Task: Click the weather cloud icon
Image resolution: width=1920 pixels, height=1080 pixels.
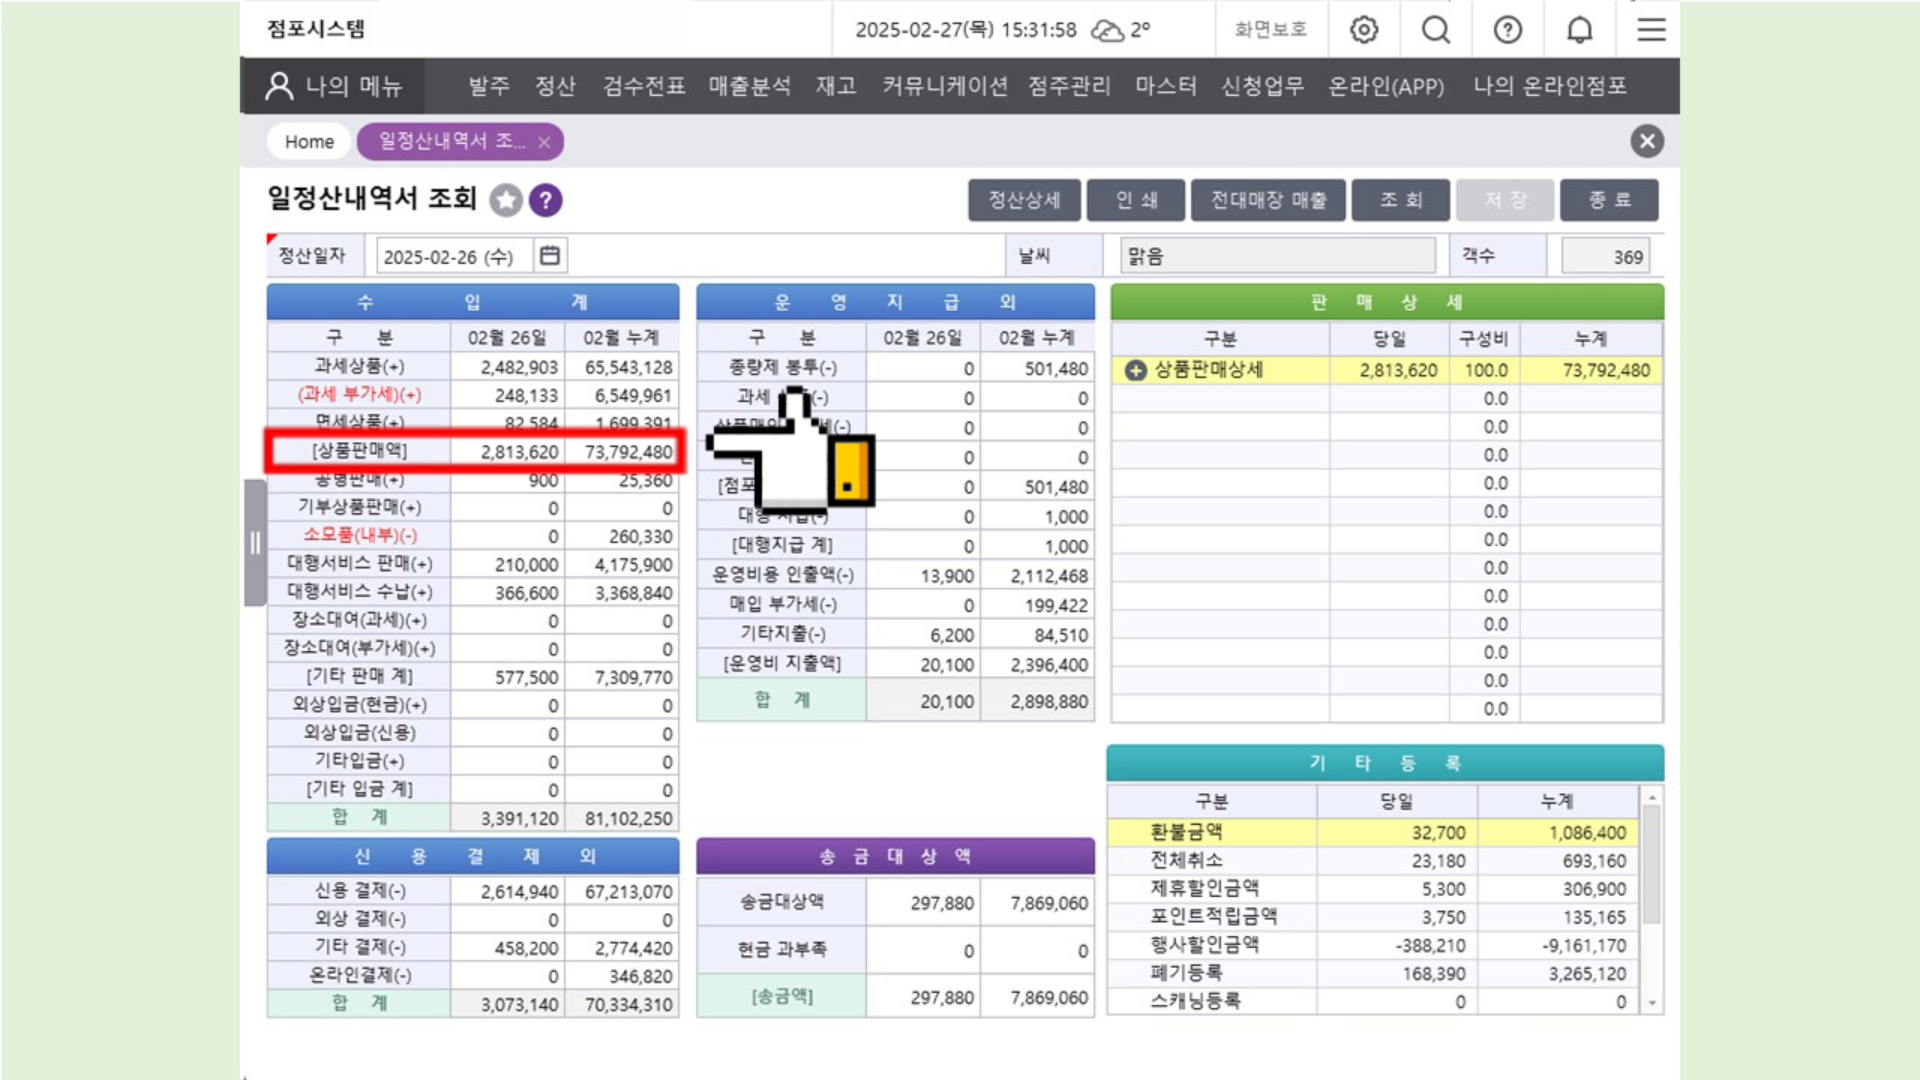Action: pos(1107,31)
